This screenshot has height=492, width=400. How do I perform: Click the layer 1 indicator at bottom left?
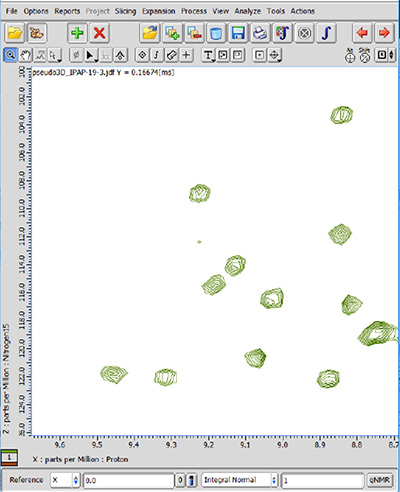pyautogui.click(x=9, y=457)
